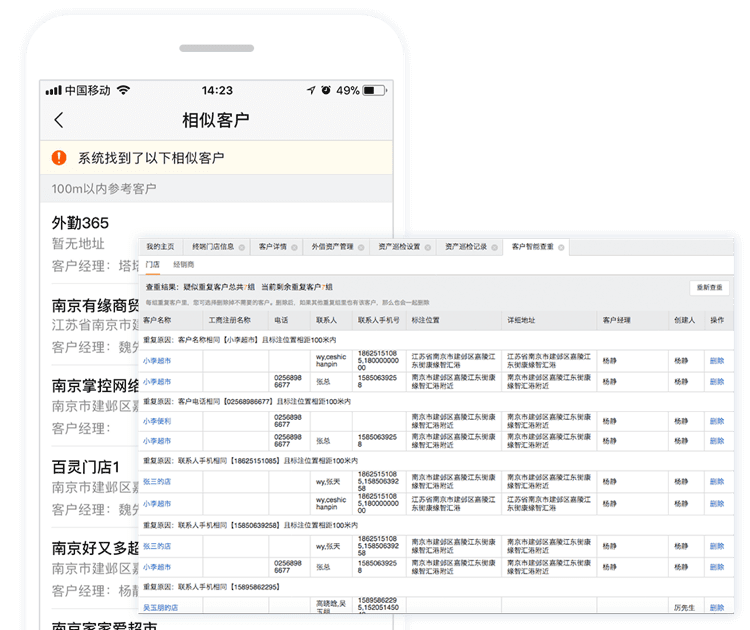Tap the orange warning exclamation icon
This screenshot has width=750, height=630.
pyautogui.click(x=59, y=157)
